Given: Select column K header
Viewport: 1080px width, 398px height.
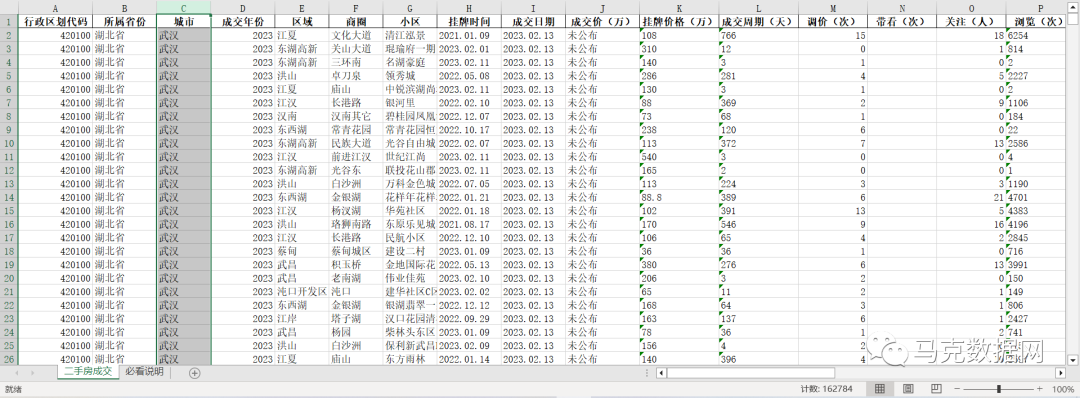Looking at the screenshot, I should 679,8.
